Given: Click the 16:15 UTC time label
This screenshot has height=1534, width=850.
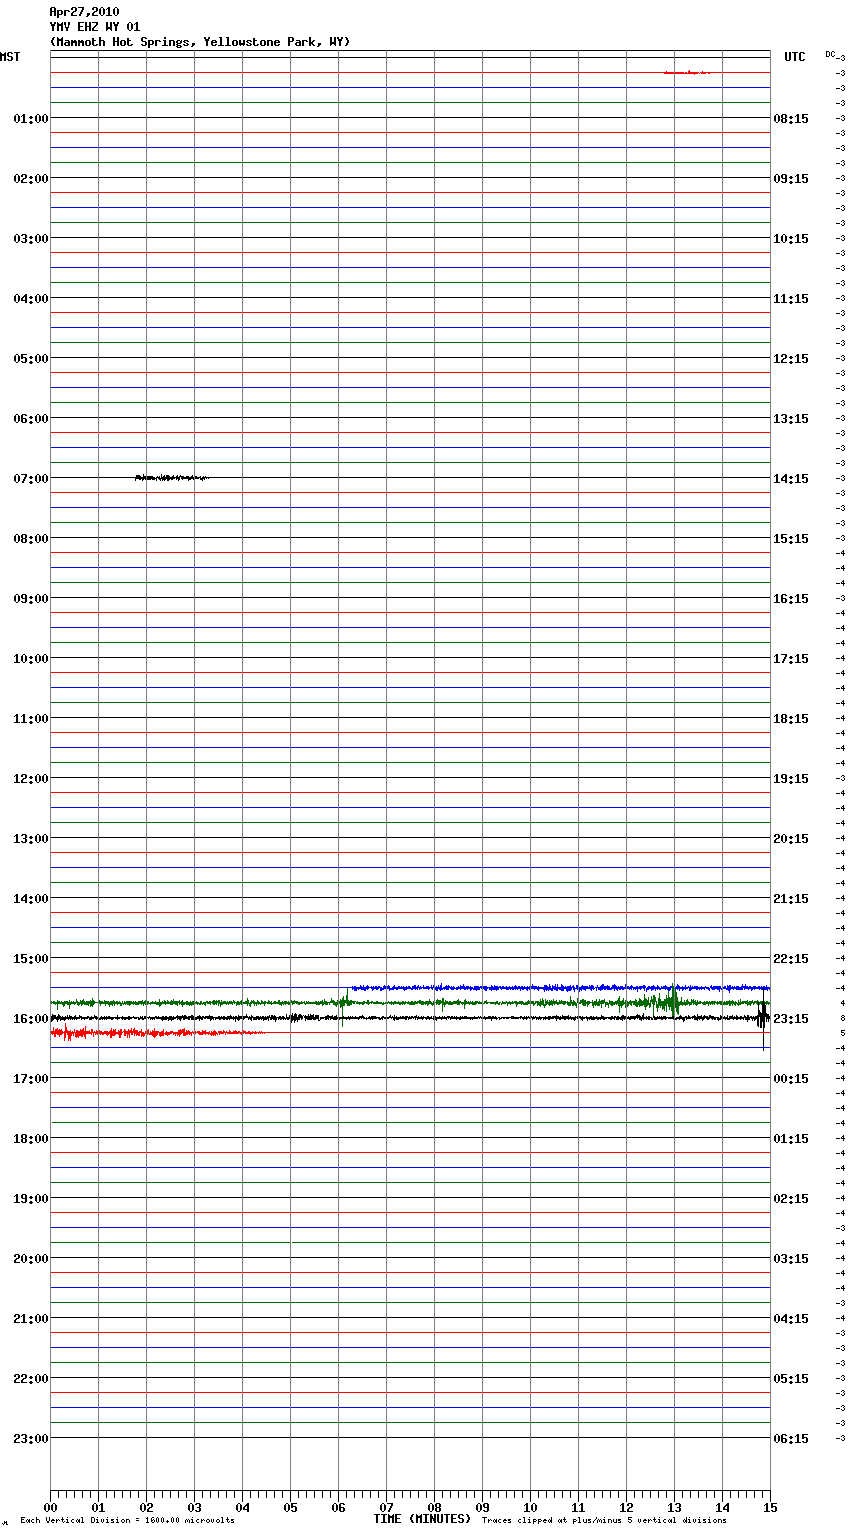Looking at the screenshot, I should click(791, 599).
